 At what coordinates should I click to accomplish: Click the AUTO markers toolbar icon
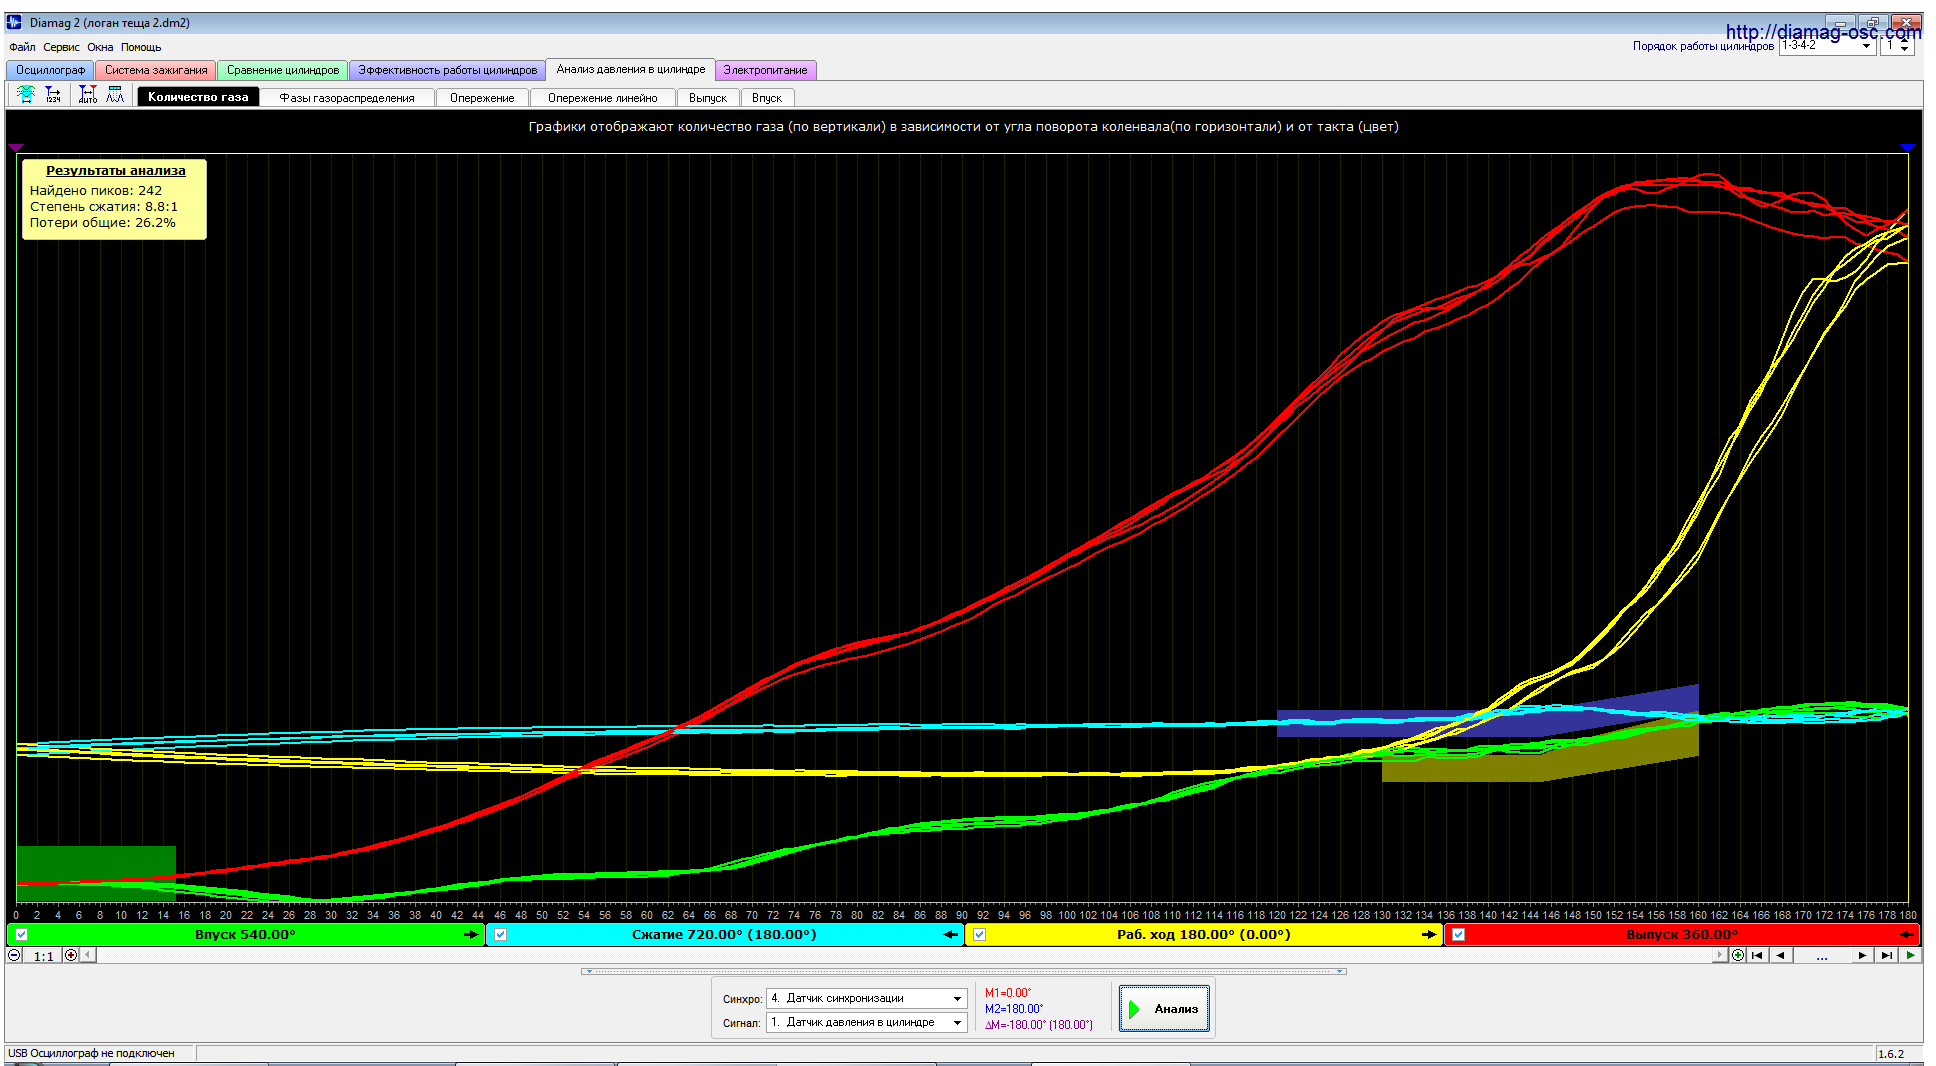tap(88, 95)
